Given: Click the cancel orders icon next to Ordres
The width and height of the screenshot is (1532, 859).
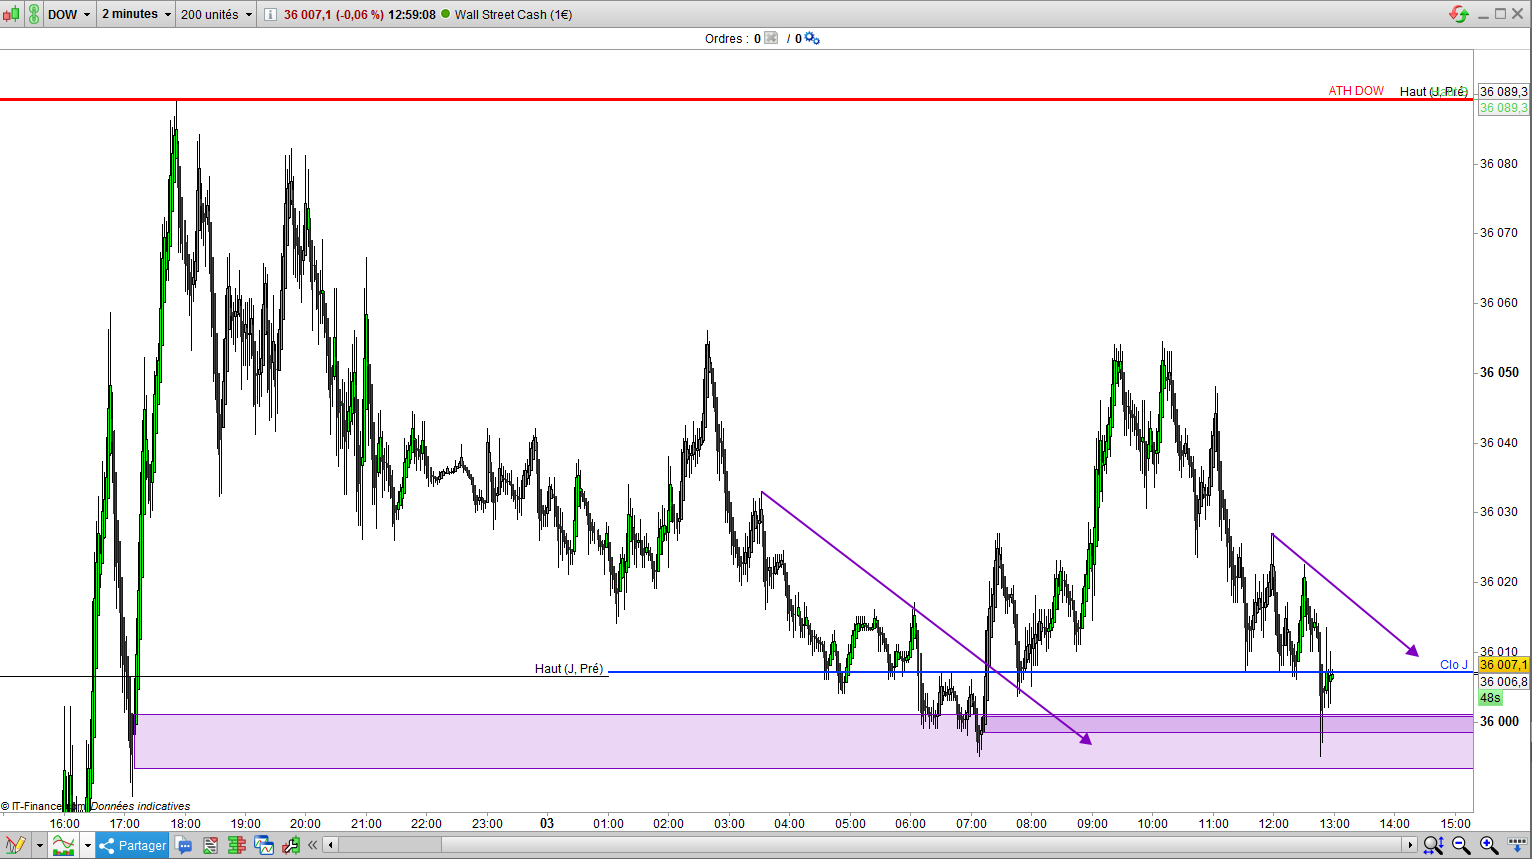Looking at the screenshot, I should (x=771, y=38).
